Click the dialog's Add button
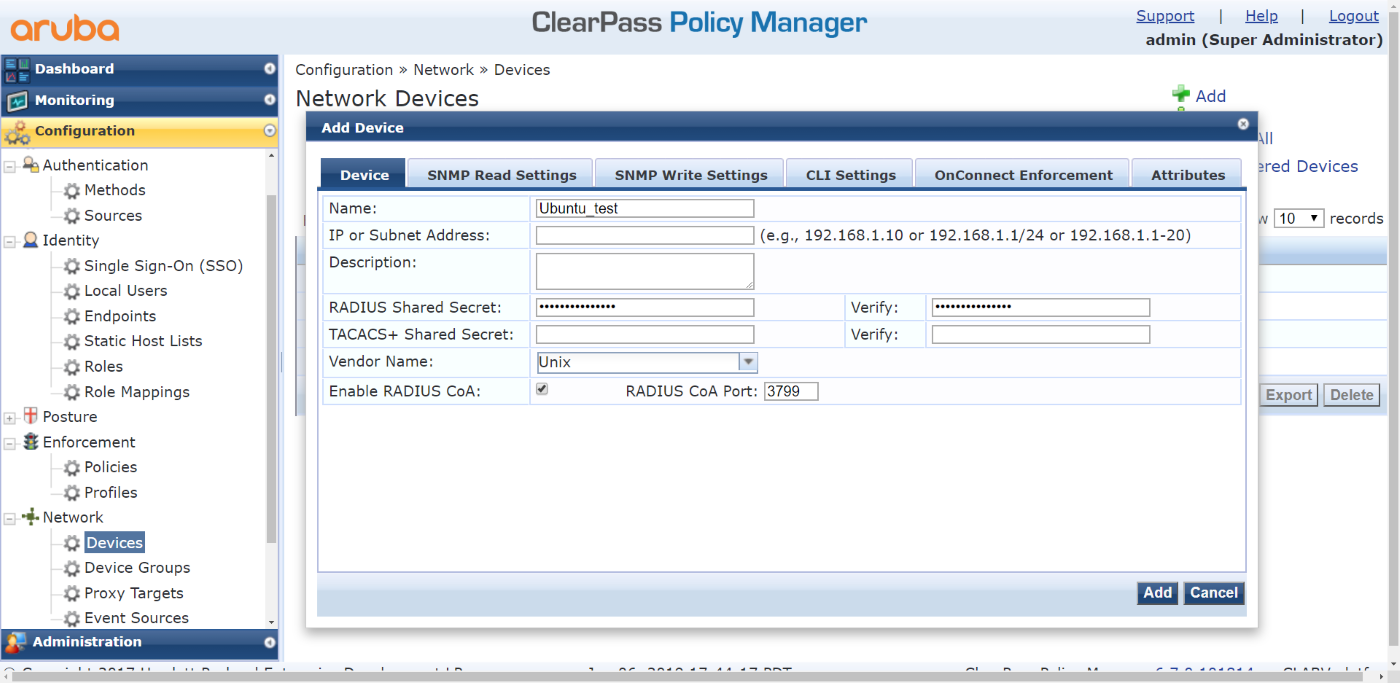 coord(1157,593)
